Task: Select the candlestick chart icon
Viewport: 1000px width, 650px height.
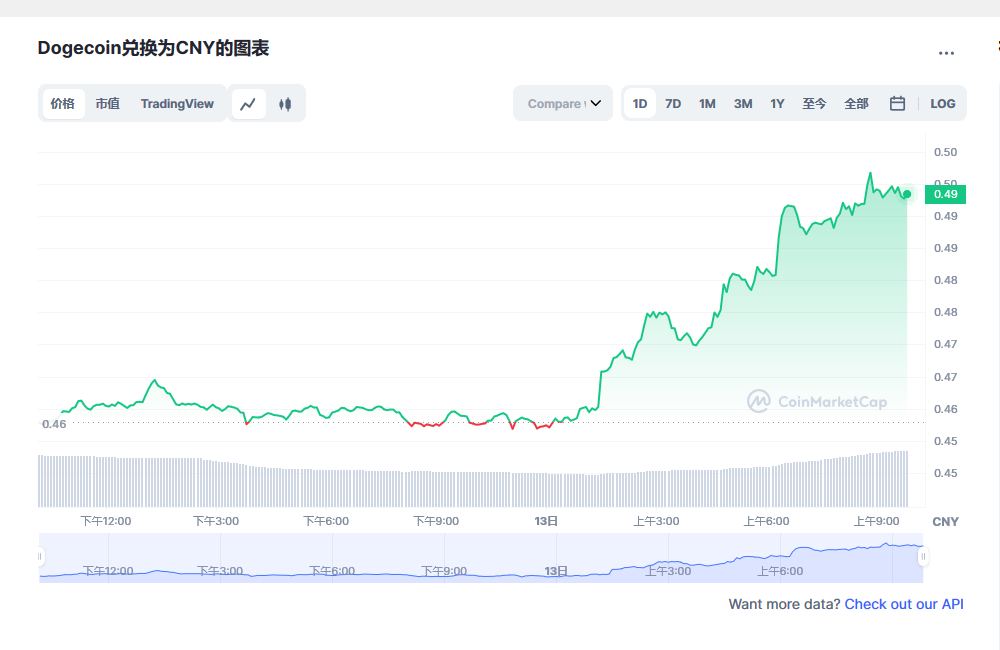Action: pos(286,103)
